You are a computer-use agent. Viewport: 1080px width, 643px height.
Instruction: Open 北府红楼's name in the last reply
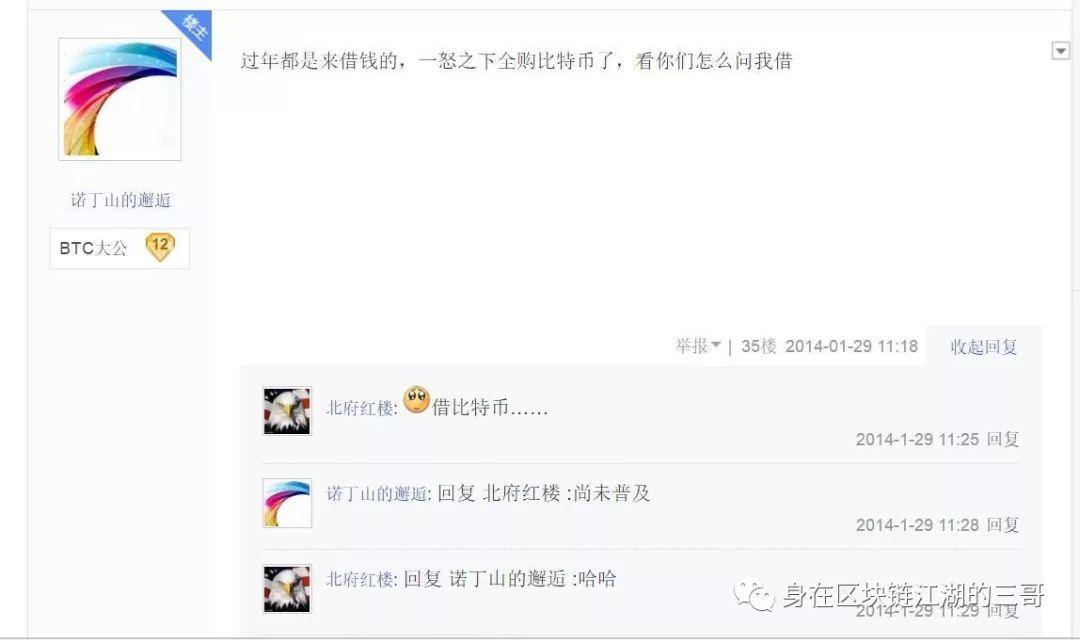tap(360, 580)
